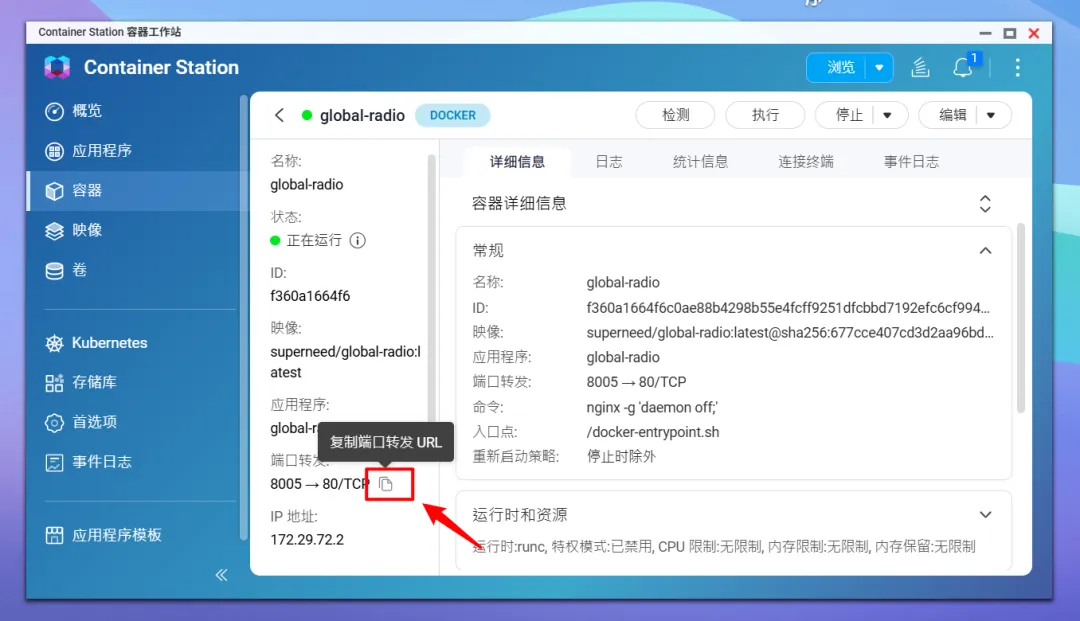Click the global-radio title in header

(362, 115)
